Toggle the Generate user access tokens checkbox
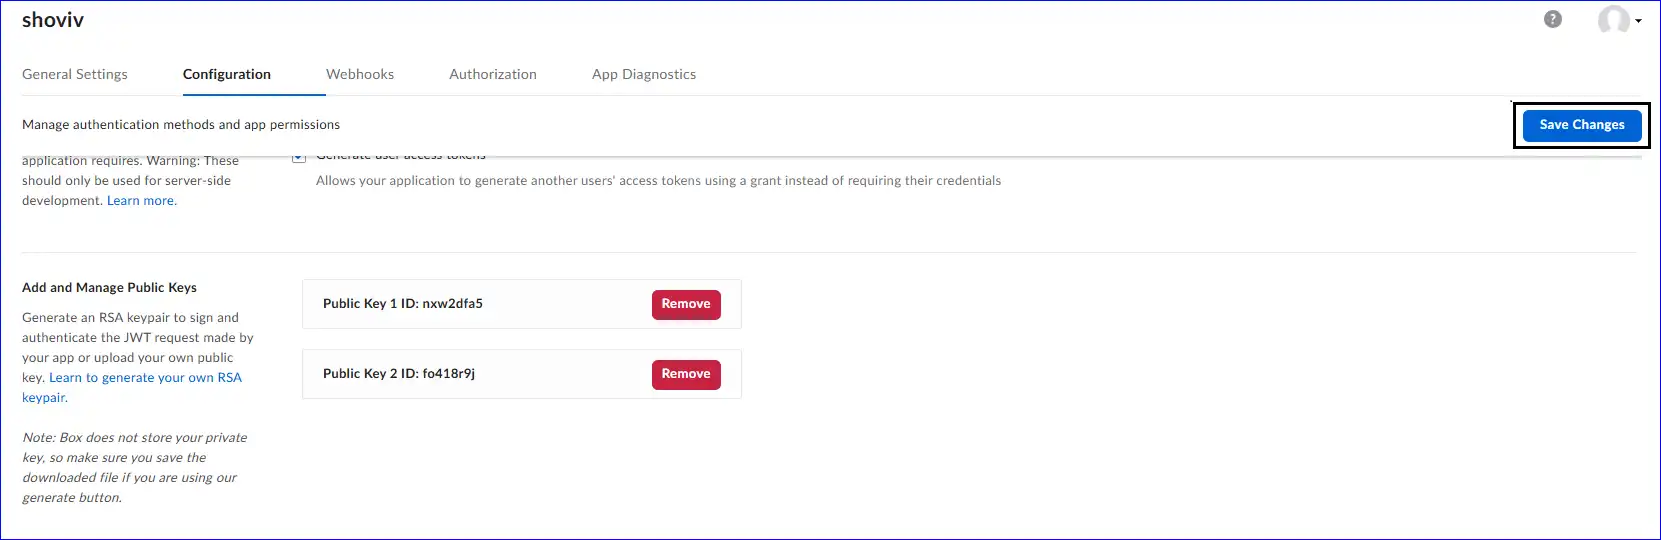The height and width of the screenshot is (540, 1661). (299, 158)
